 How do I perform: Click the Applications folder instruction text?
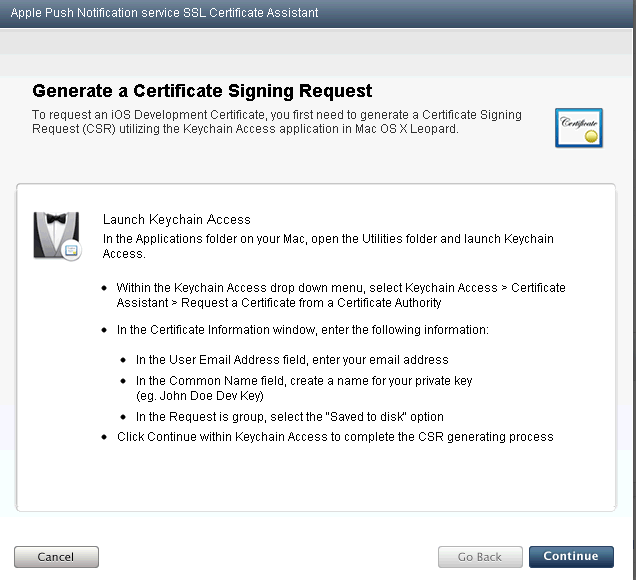[x=328, y=246]
